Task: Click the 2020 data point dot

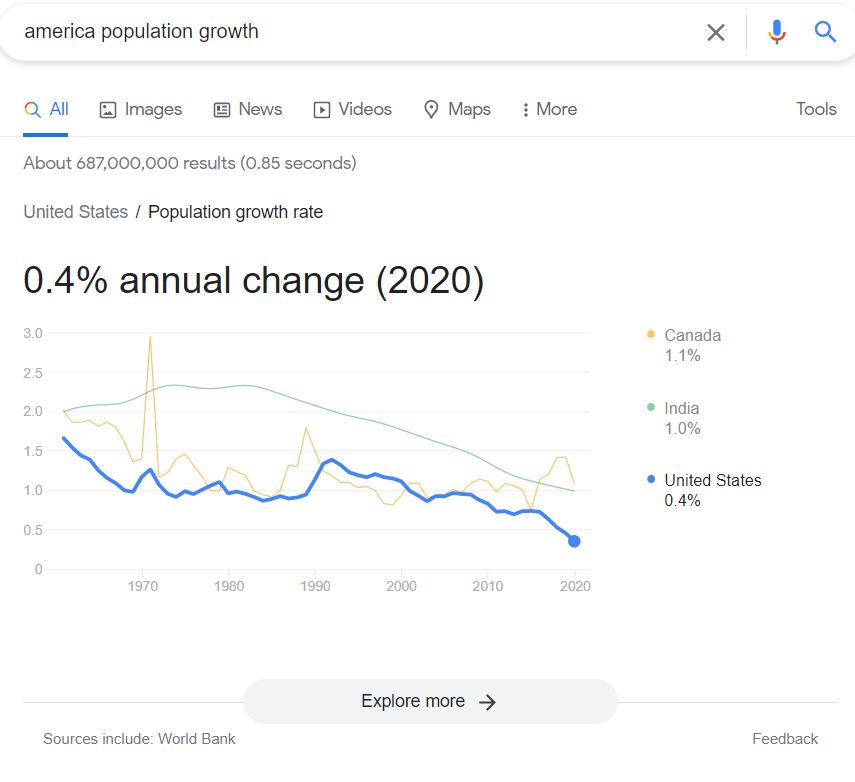Action: [x=574, y=542]
